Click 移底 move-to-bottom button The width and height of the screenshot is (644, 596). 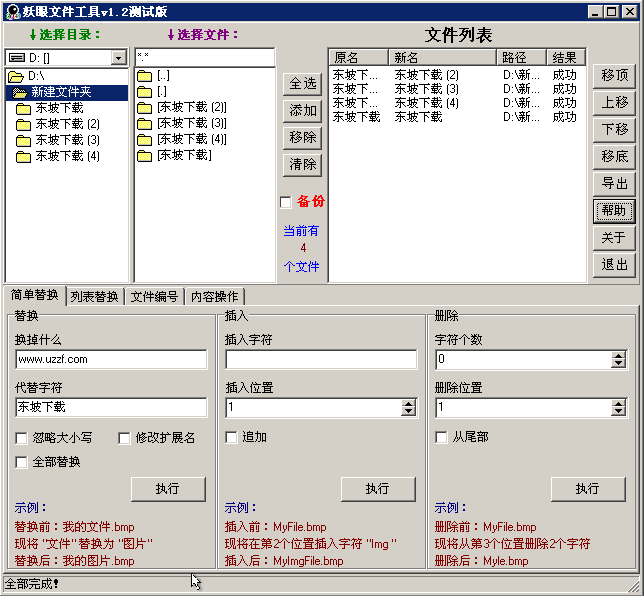(x=614, y=156)
